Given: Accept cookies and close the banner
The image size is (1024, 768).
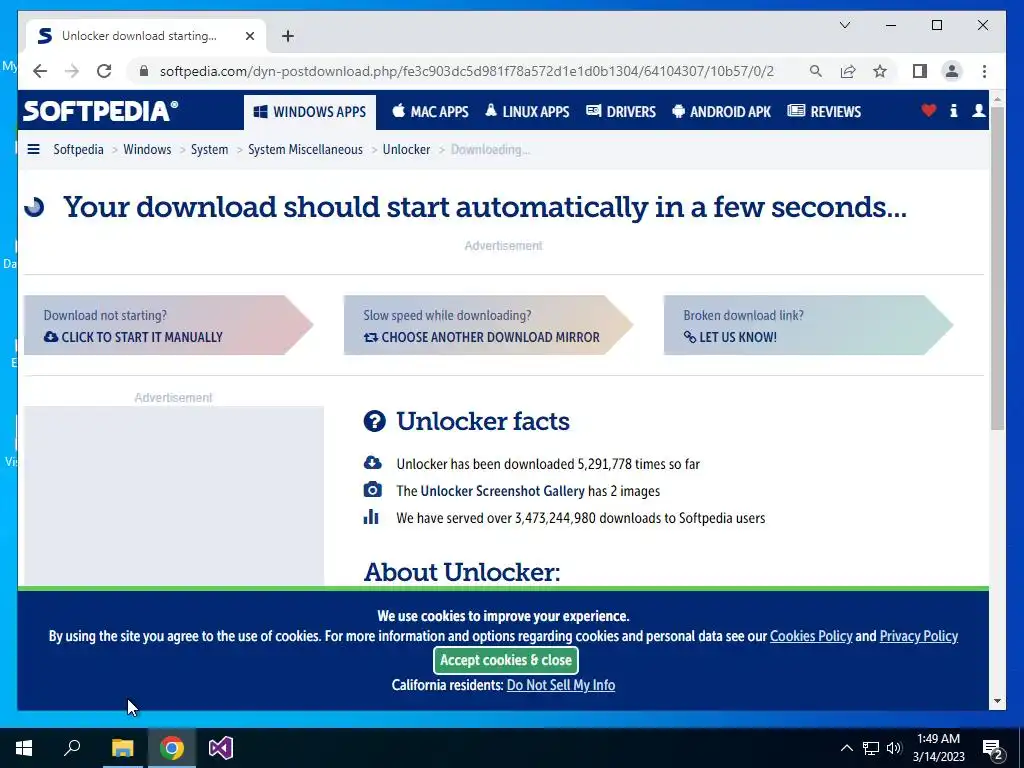Looking at the screenshot, I should pyautogui.click(x=505, y=660).
